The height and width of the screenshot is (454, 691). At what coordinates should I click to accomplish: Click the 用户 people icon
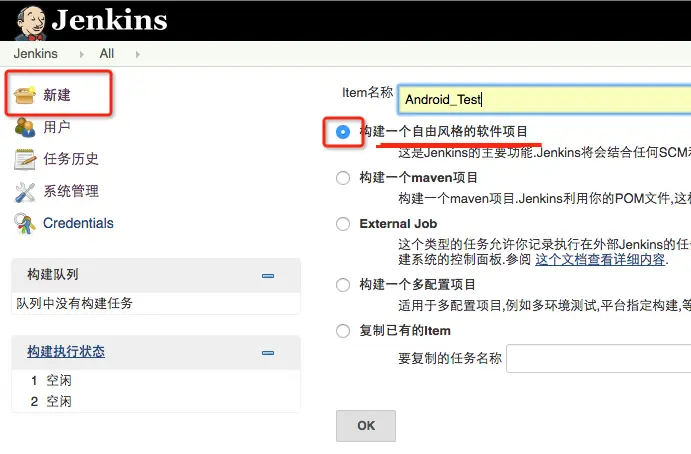pos(25,127)
